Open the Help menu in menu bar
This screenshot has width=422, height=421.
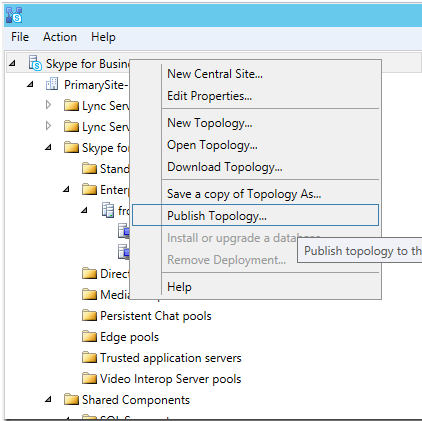tap(103, 37)
